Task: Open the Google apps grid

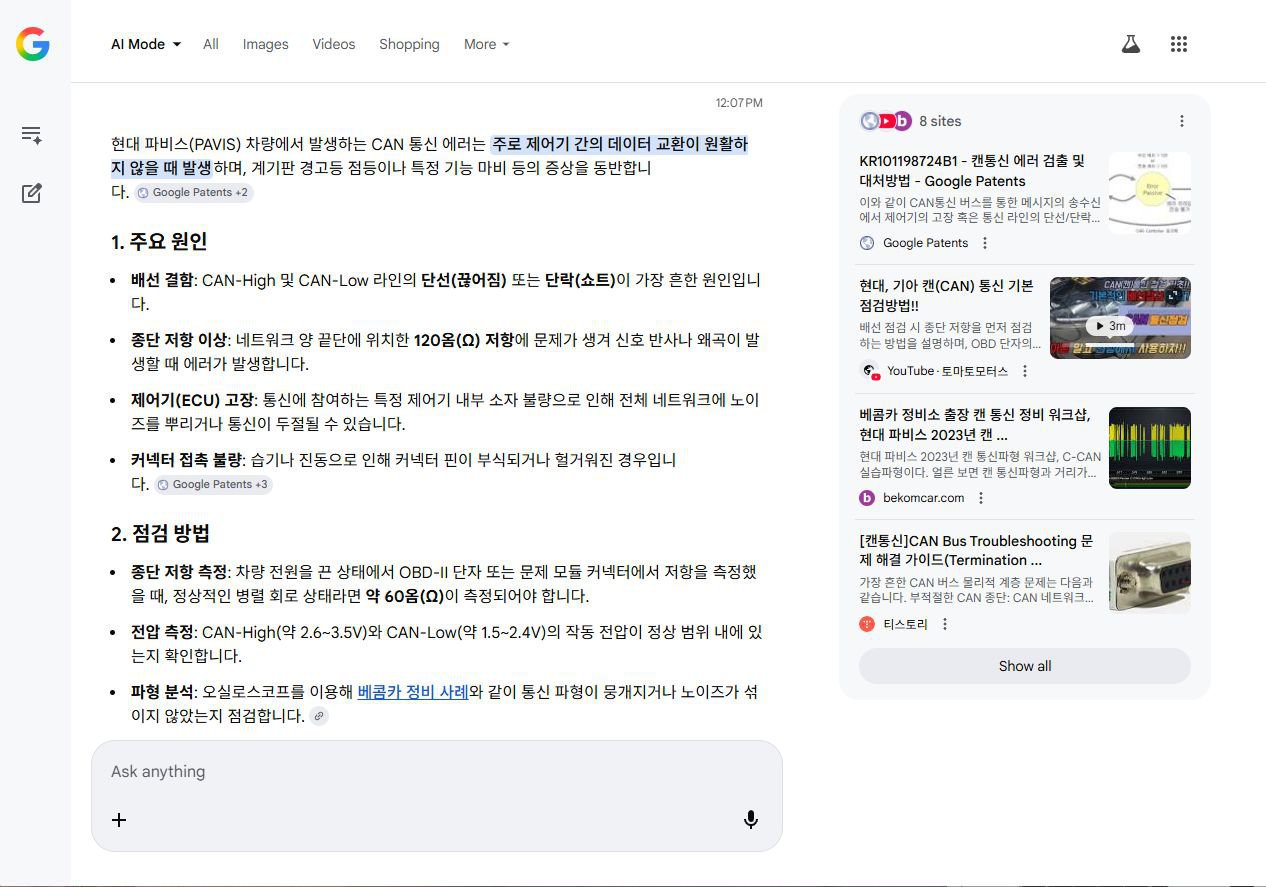Action: pos(1178,44)
